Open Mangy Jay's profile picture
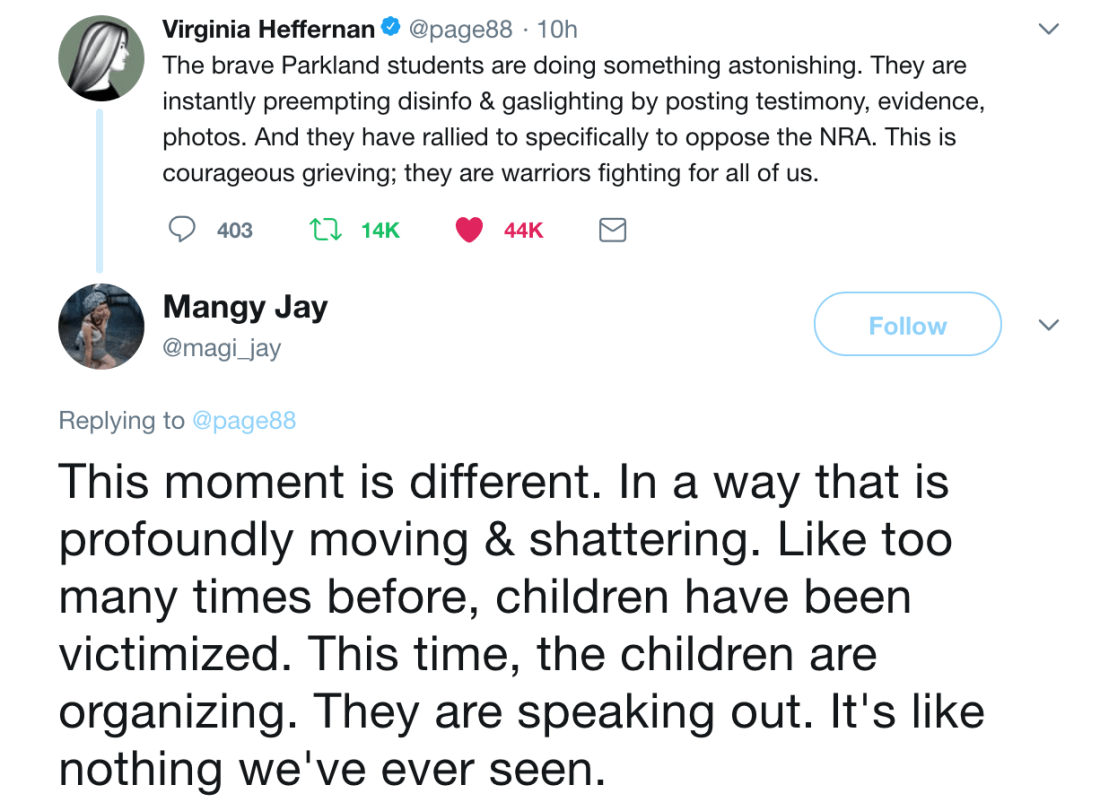This screenshot has height=811, width=1100. click(x=101, y=326)
